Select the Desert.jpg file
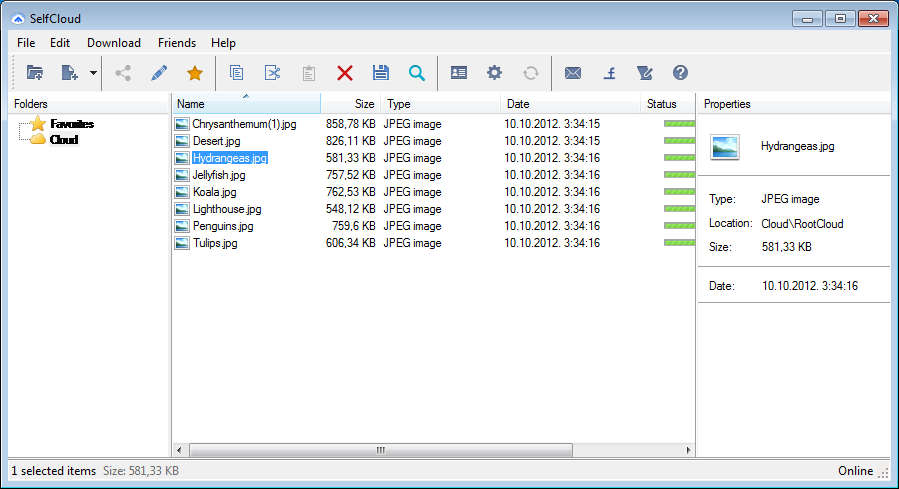Viewport: 899px width, 489px height. click(x=216, y=141)
